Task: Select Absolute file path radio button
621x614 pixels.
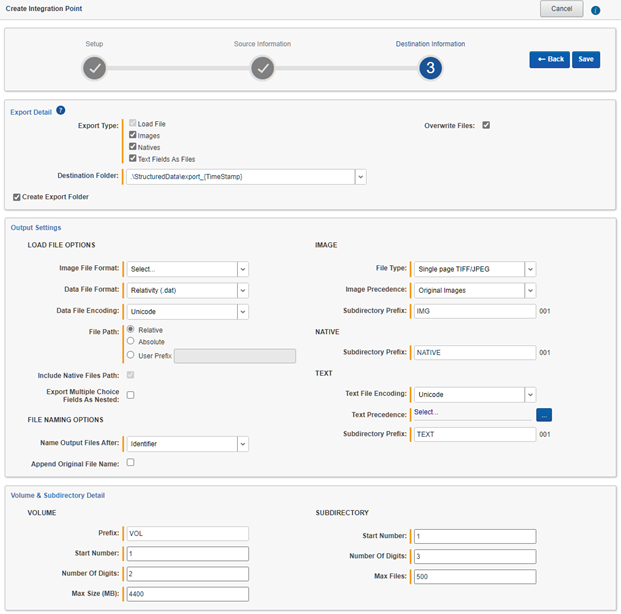Action: (130, 341)
